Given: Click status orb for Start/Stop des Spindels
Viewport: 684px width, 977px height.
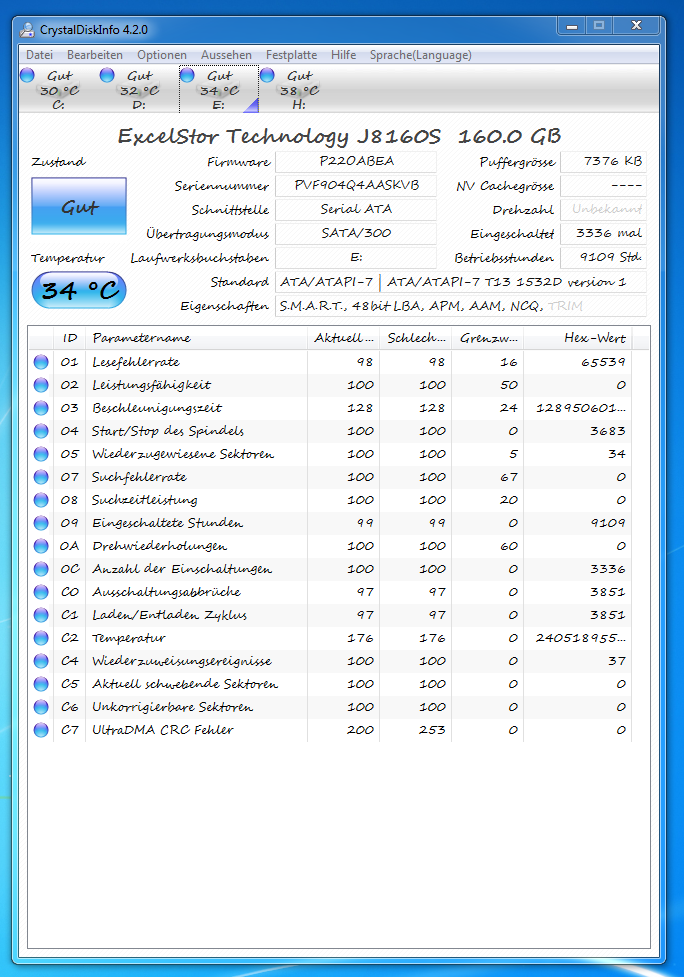Looking at the screenshot, I should 41,431.
